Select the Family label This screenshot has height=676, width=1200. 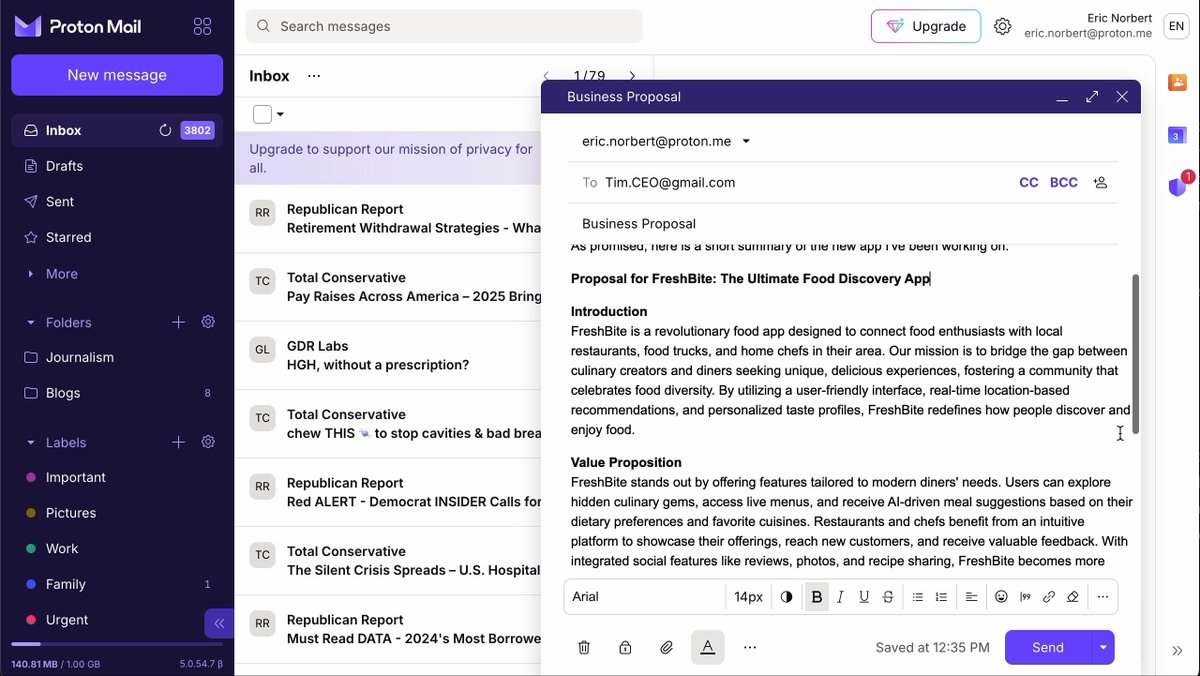coord(117,584)
